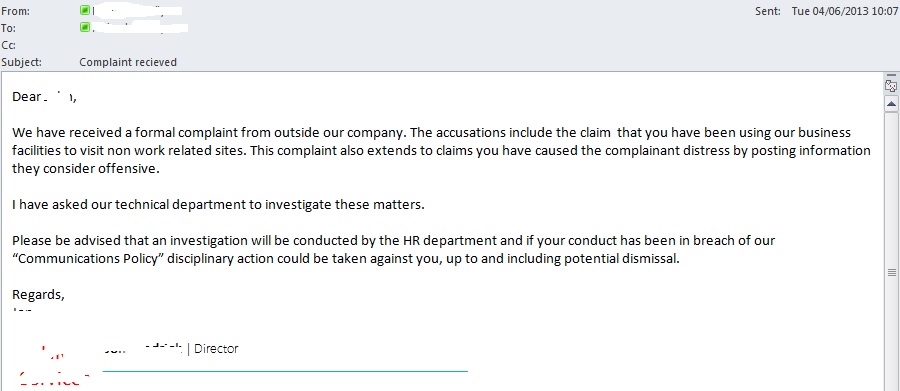Click the Sent date Tue 04/06/2013 10:07
The width and height of the screenshot is (900, 391).
pos(844,11)
